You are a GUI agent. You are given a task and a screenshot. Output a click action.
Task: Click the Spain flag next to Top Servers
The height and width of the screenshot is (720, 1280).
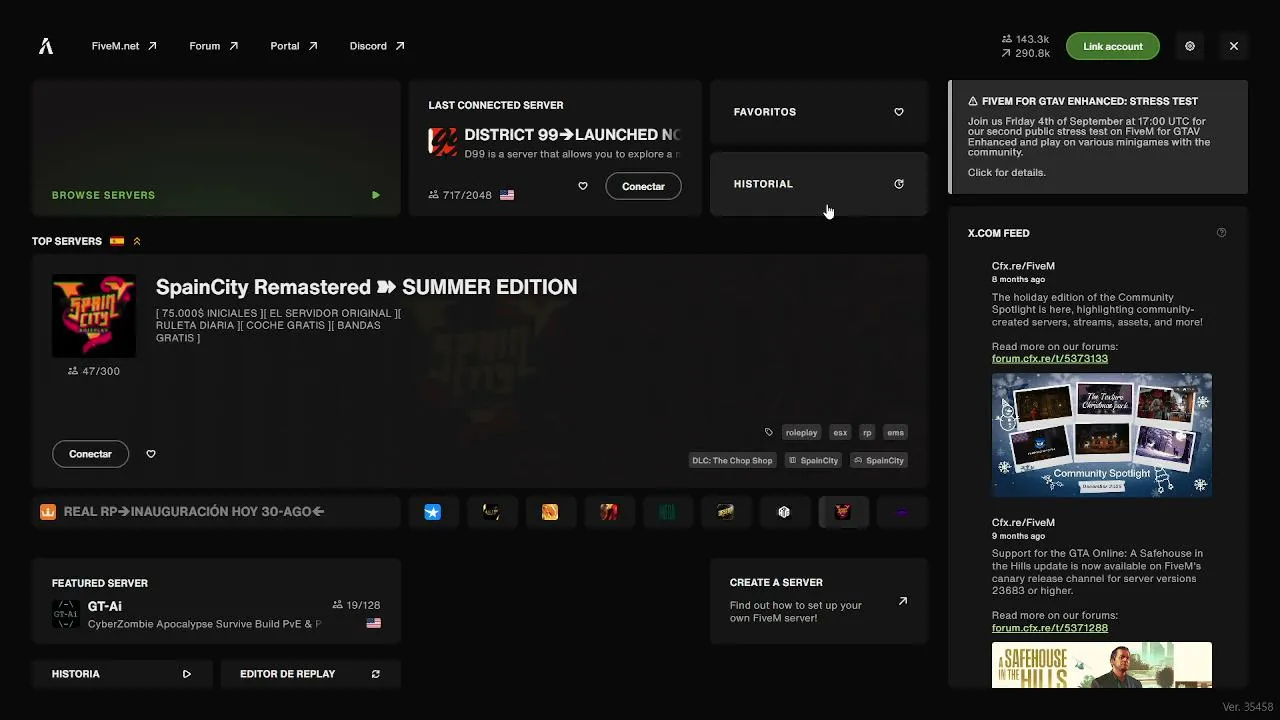coord(117,241)
